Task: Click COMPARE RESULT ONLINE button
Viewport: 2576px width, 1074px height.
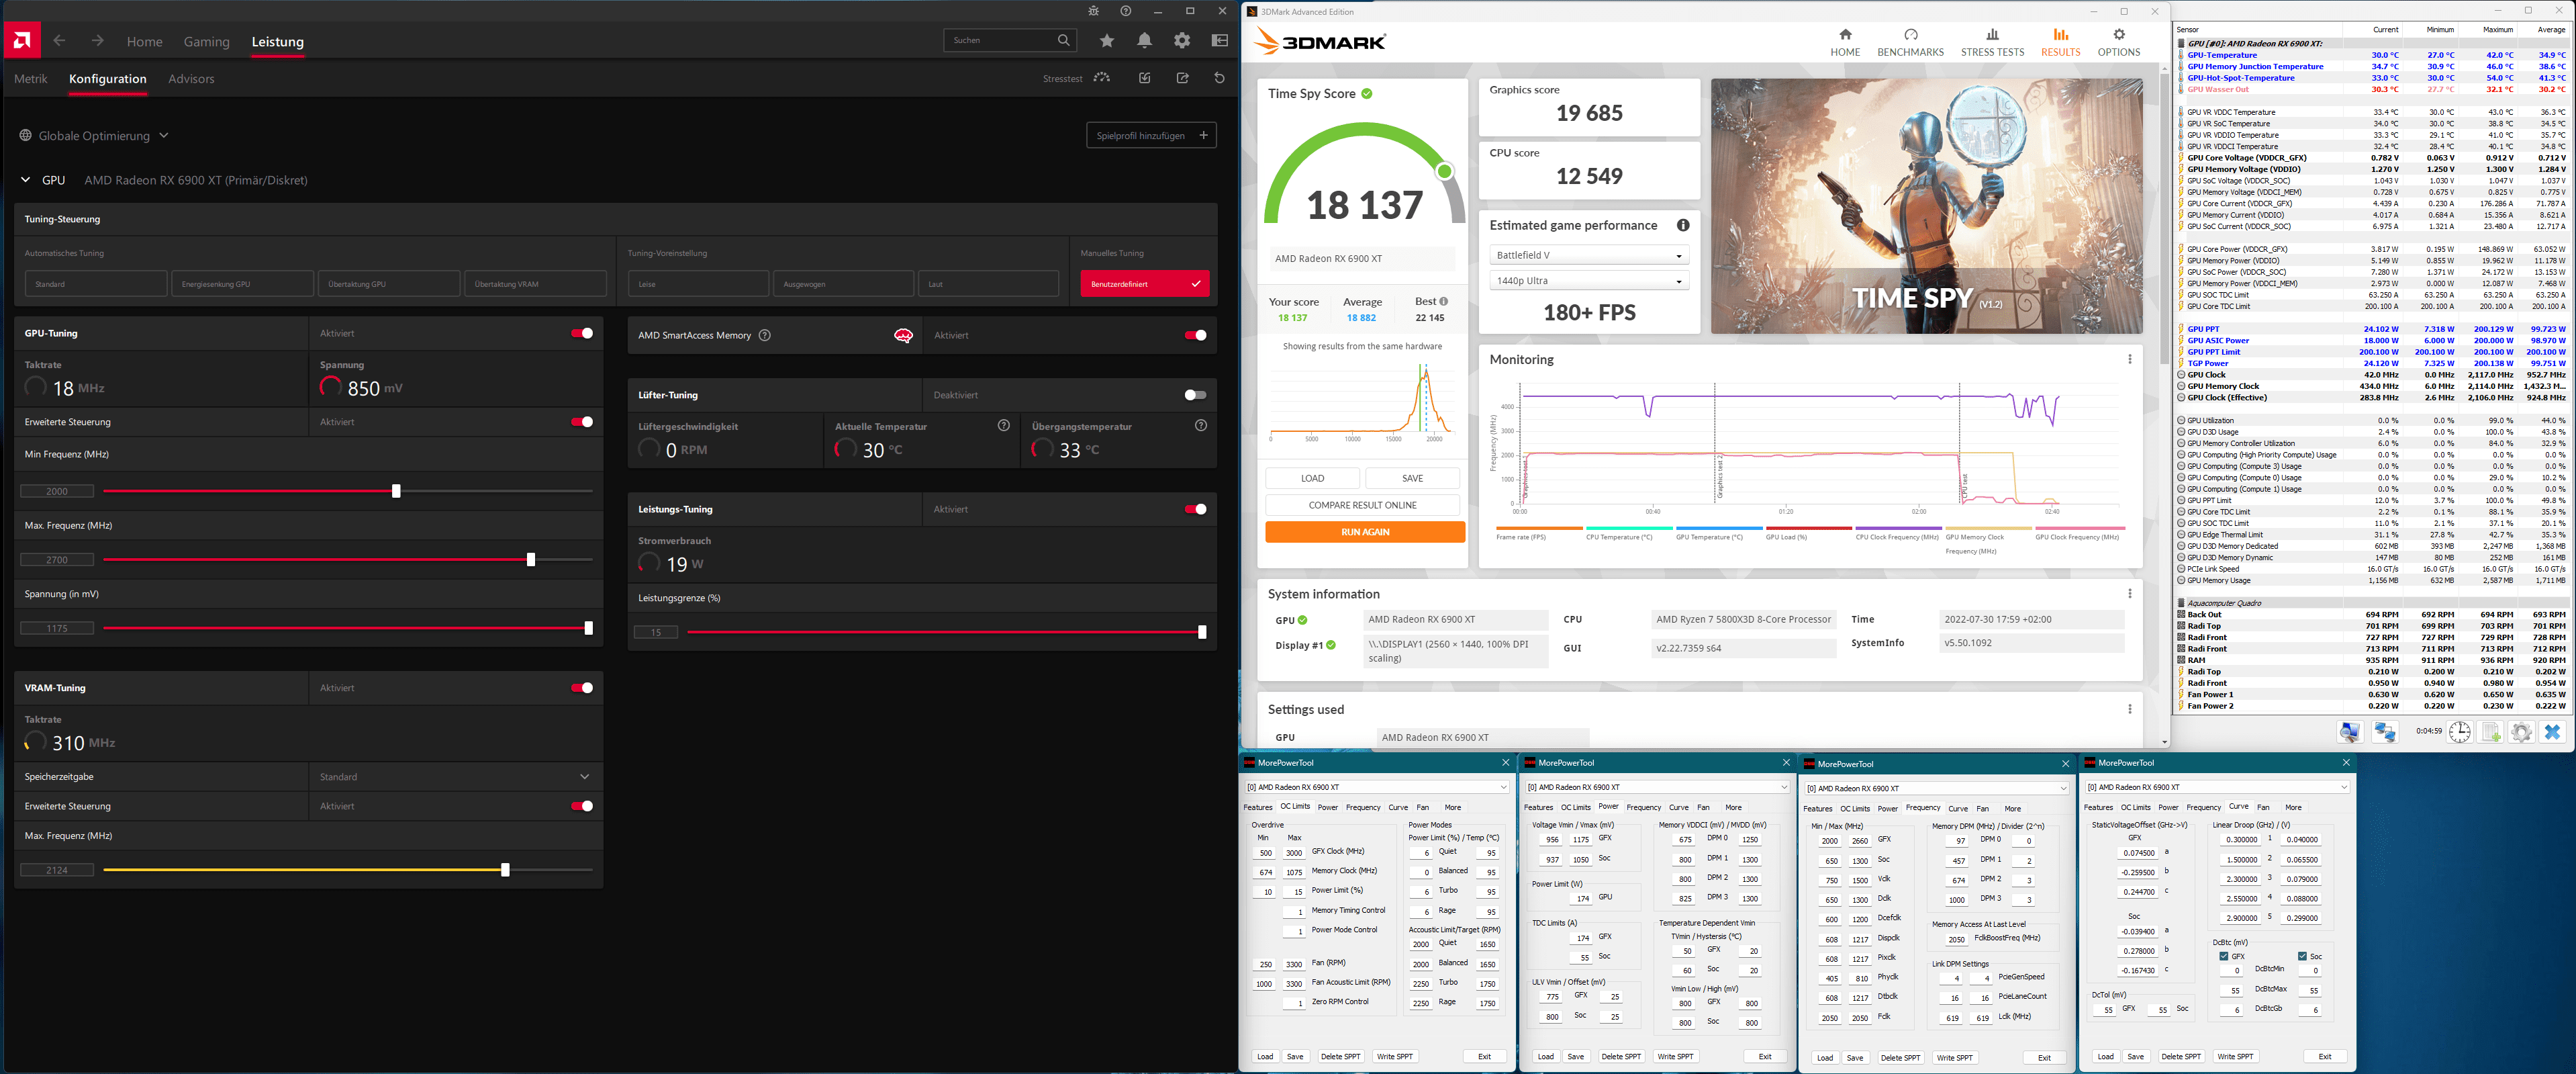Action: point(1362,505)
